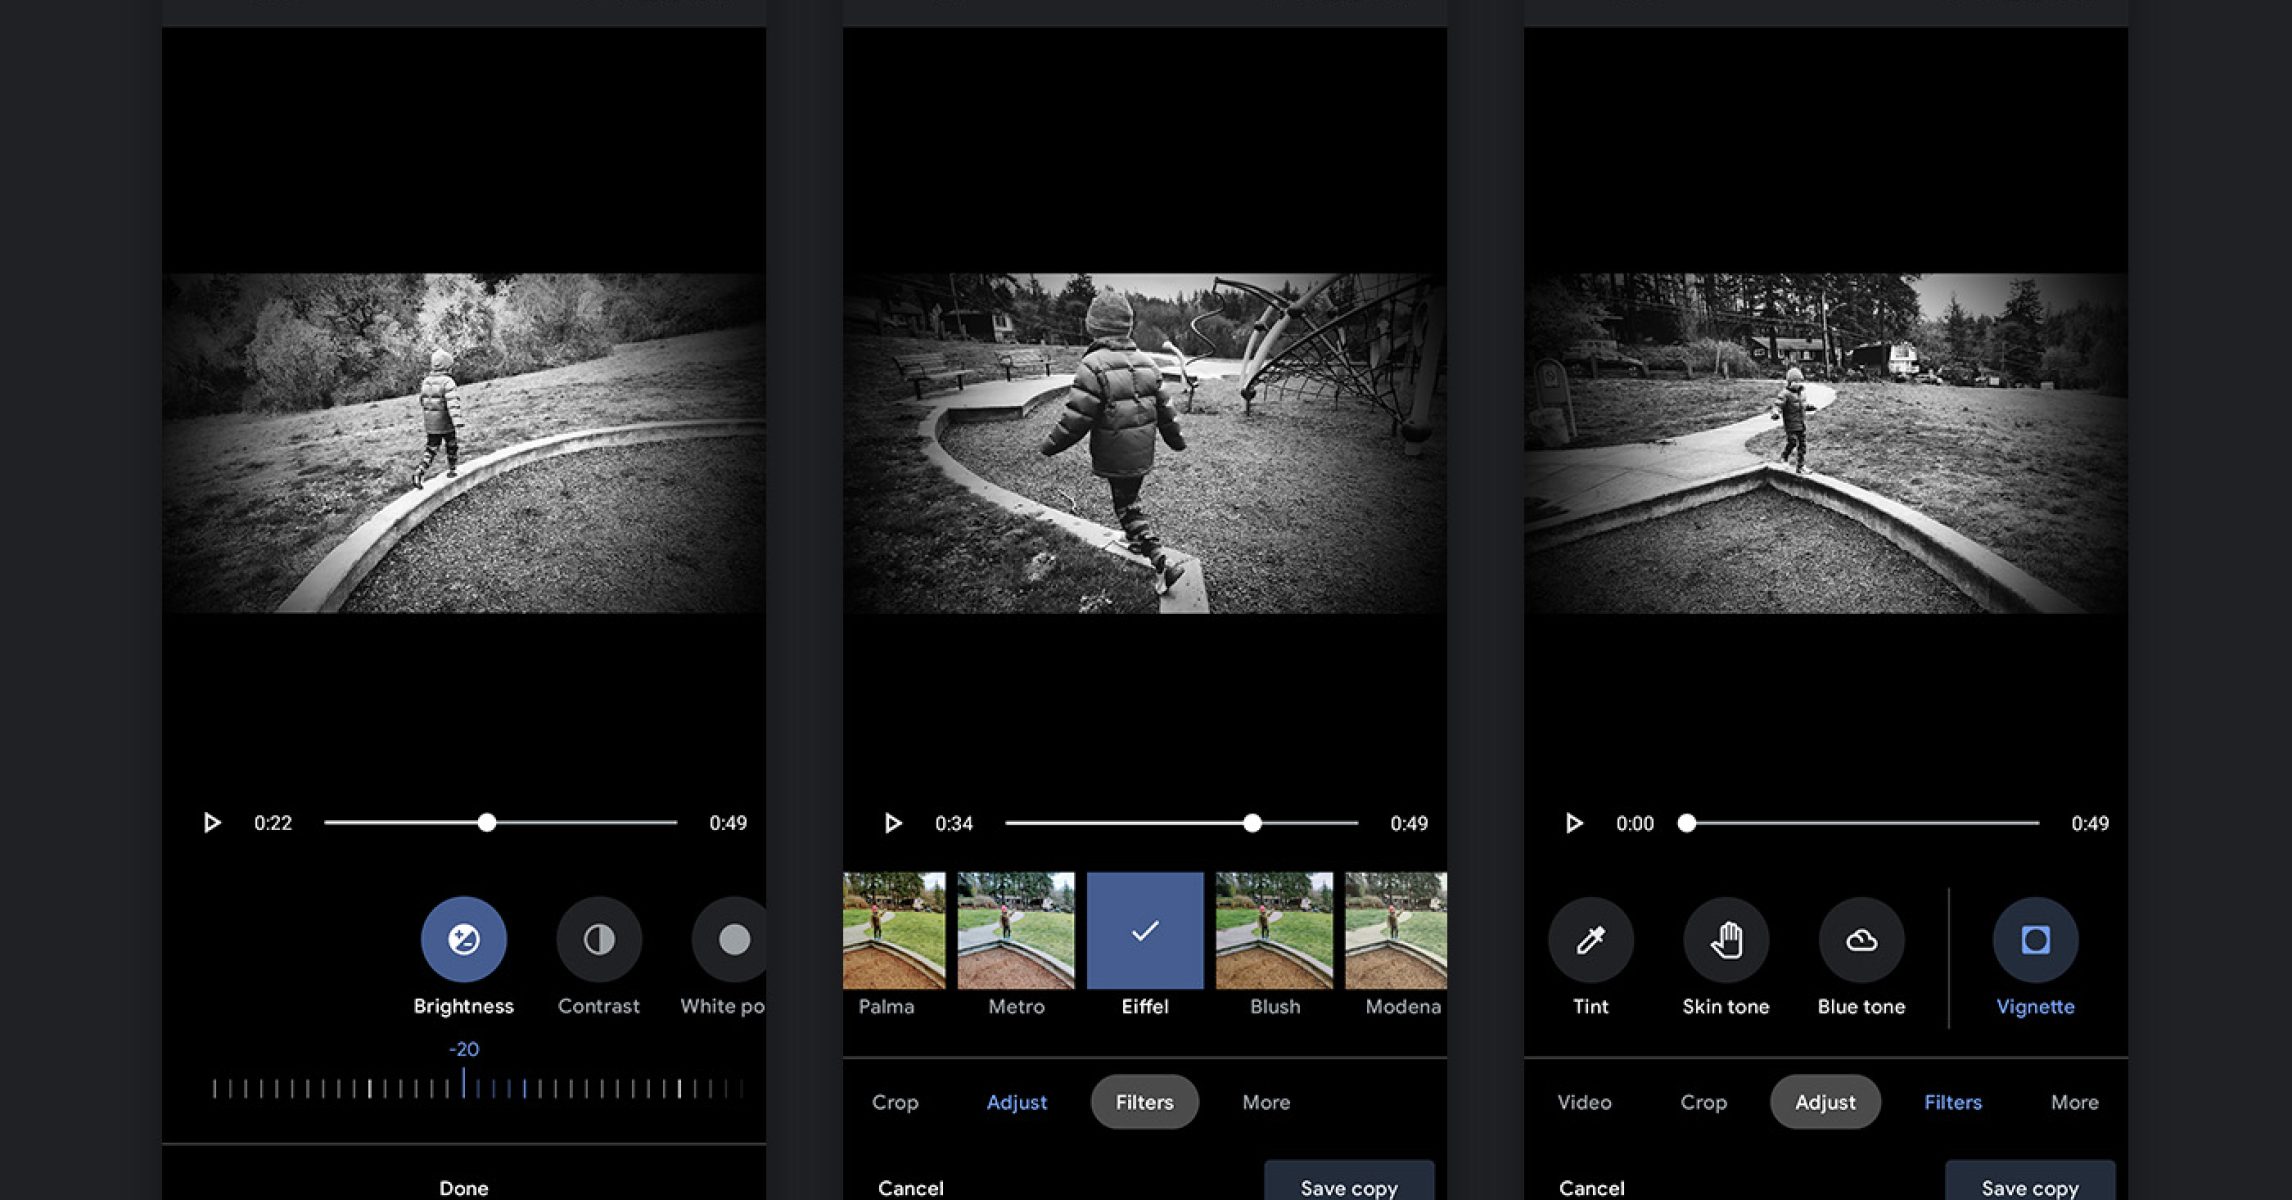2292x1200 pixels.
Task: Open the Skin tone hand adjustment
Action: [x=1725, y=940]
